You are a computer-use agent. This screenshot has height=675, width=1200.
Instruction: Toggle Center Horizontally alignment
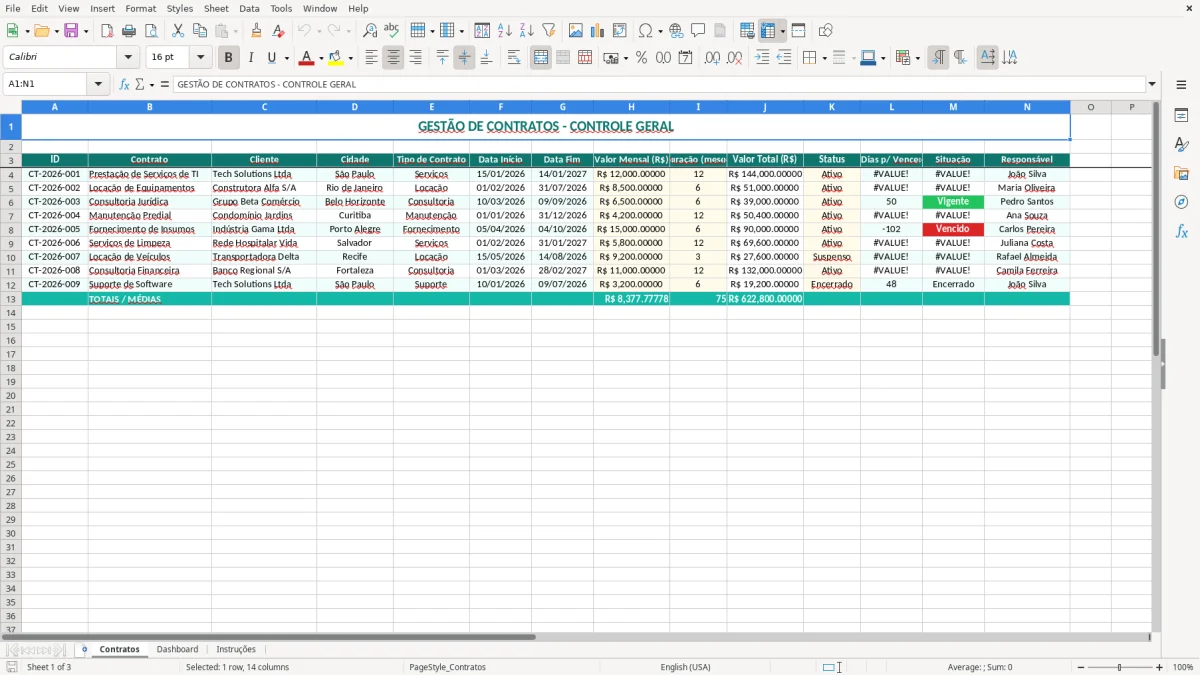pyautogui.click(x=393, y=58)
